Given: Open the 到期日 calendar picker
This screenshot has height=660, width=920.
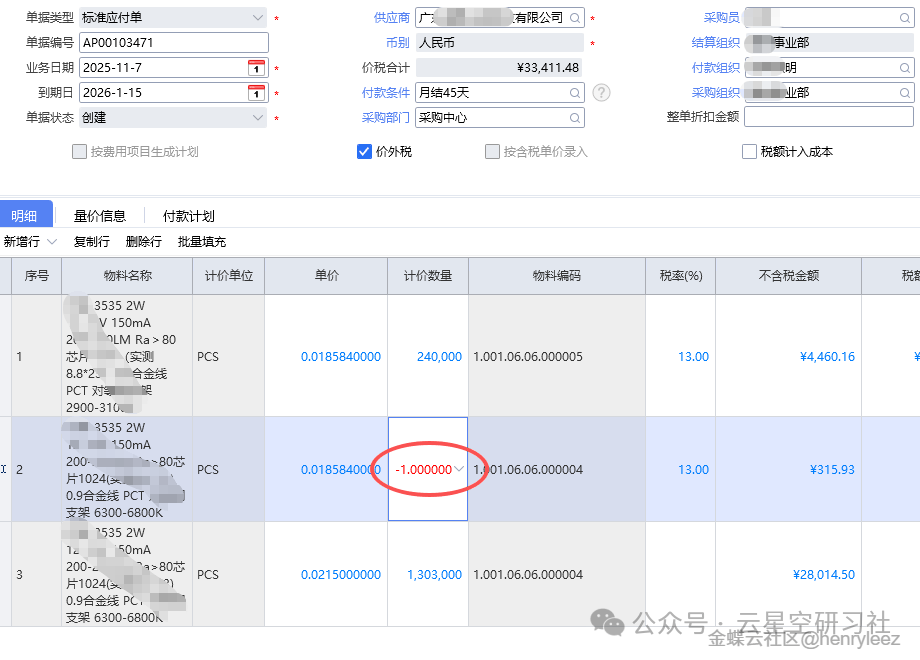Looking at the screenshot, I should coord(256,93).
